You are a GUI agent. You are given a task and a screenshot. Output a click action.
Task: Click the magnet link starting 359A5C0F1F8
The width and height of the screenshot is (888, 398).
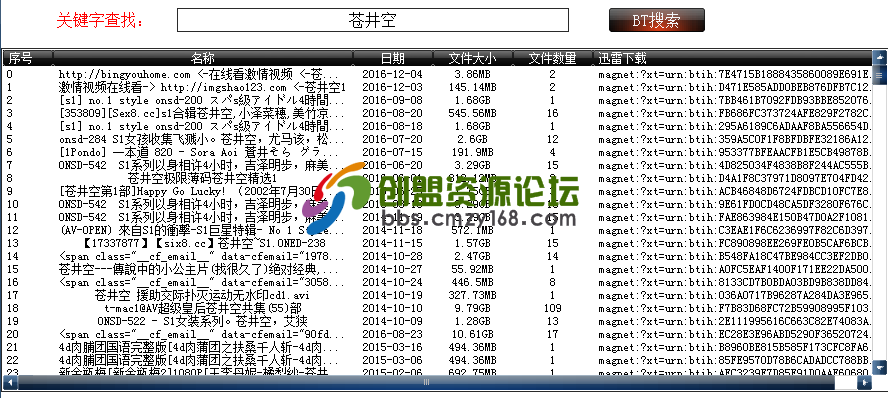click(734, 139)
